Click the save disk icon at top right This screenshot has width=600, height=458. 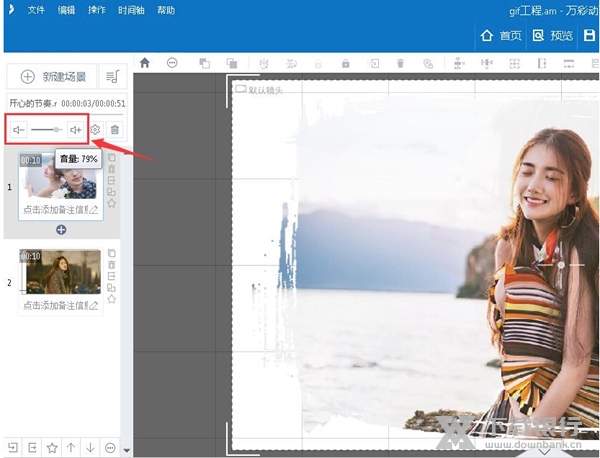[589, 35]
